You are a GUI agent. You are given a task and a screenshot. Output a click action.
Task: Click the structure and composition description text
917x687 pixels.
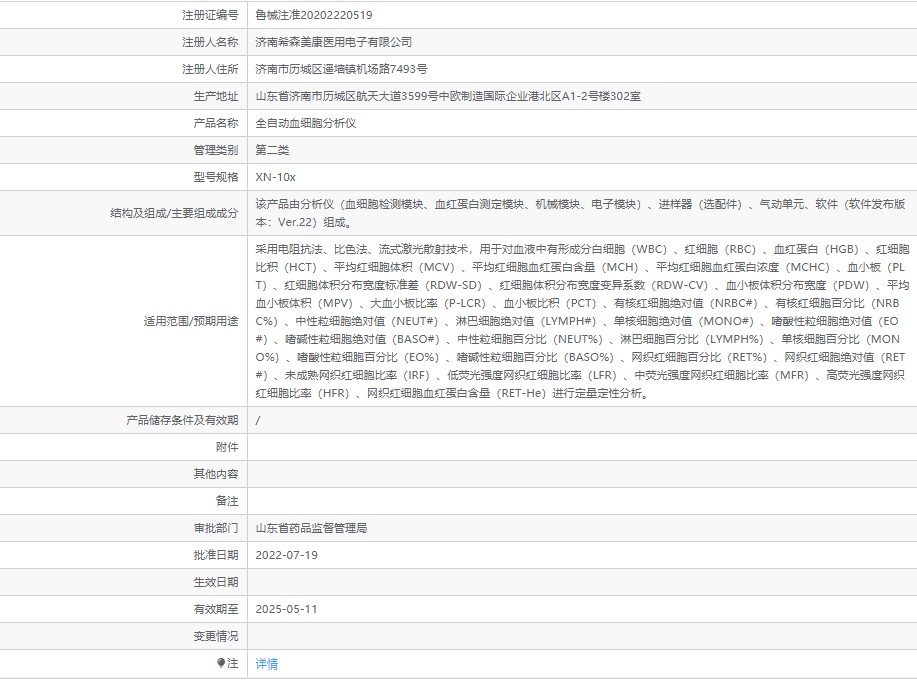click(x=580, y=213)
